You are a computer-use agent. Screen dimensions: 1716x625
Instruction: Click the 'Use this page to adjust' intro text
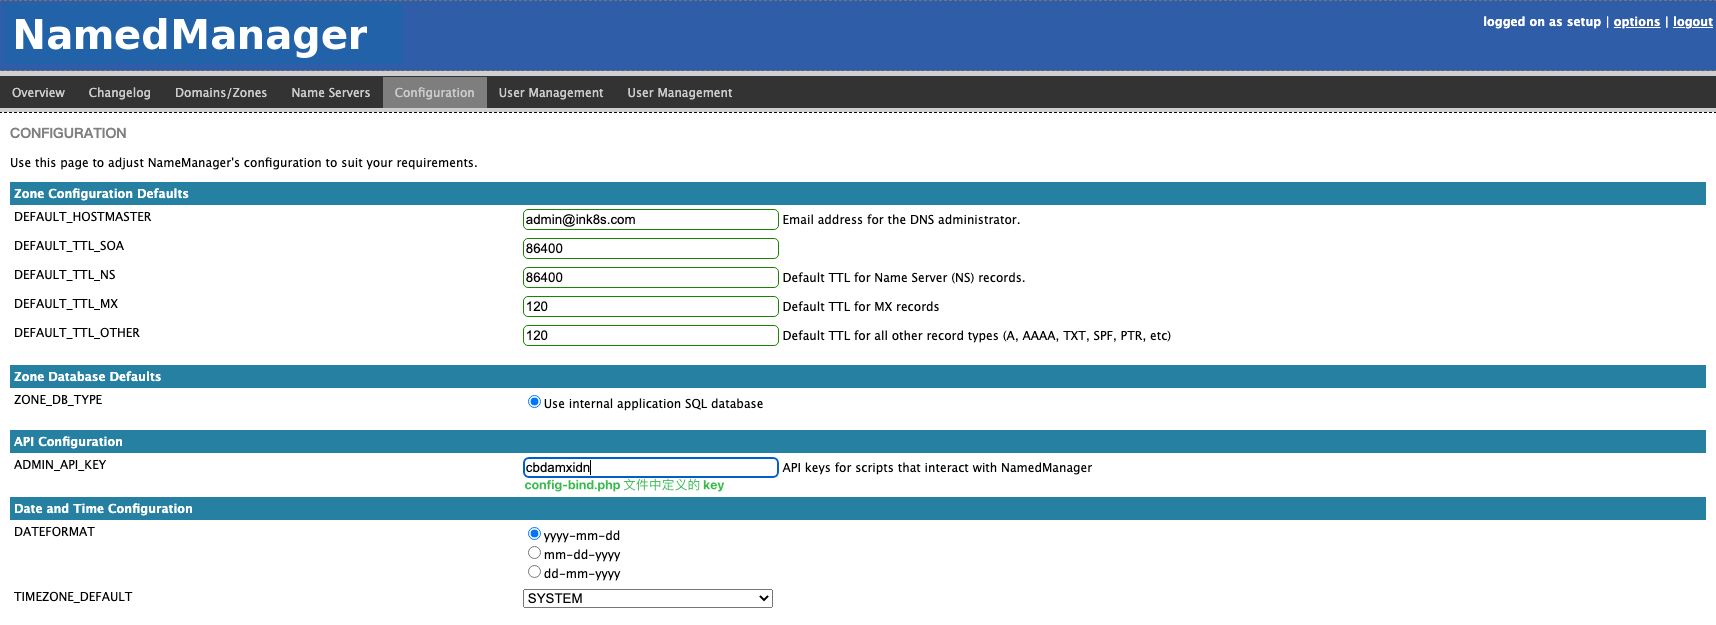coord(244,163)
